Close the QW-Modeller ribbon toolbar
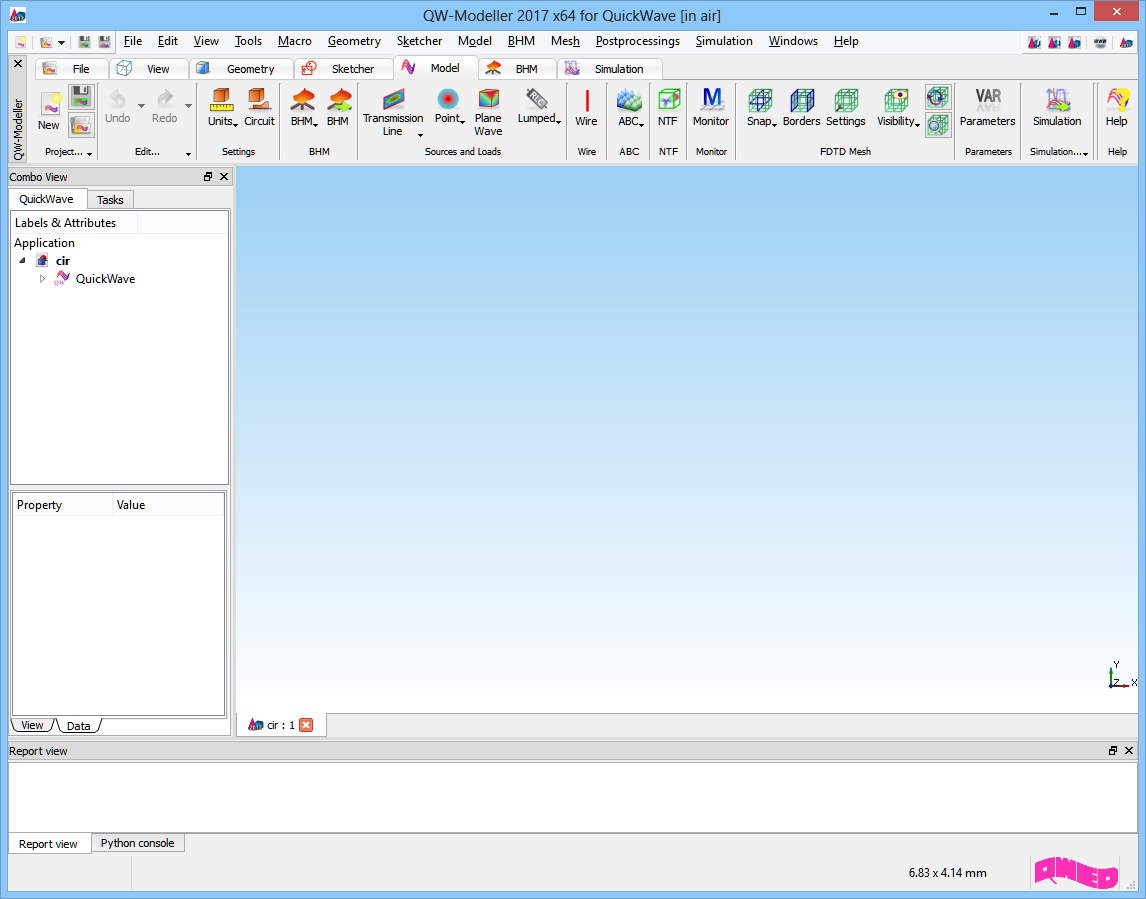Image resolution: width=1146 pixels, height=899 pixels. coord(18,64)
